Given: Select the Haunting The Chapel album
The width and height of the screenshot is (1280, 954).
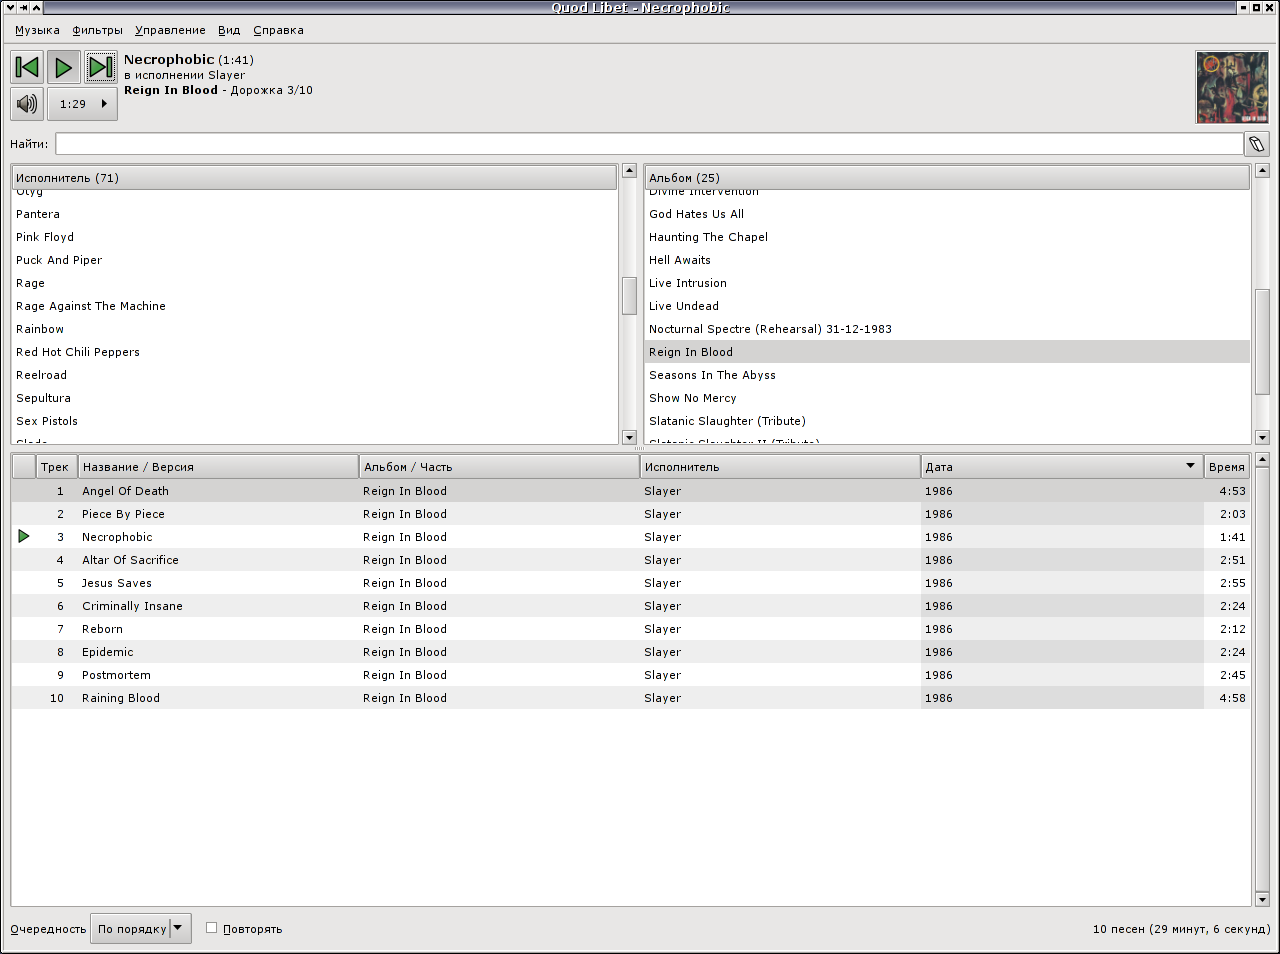Looking at the screenshot, I should (947, 237).
